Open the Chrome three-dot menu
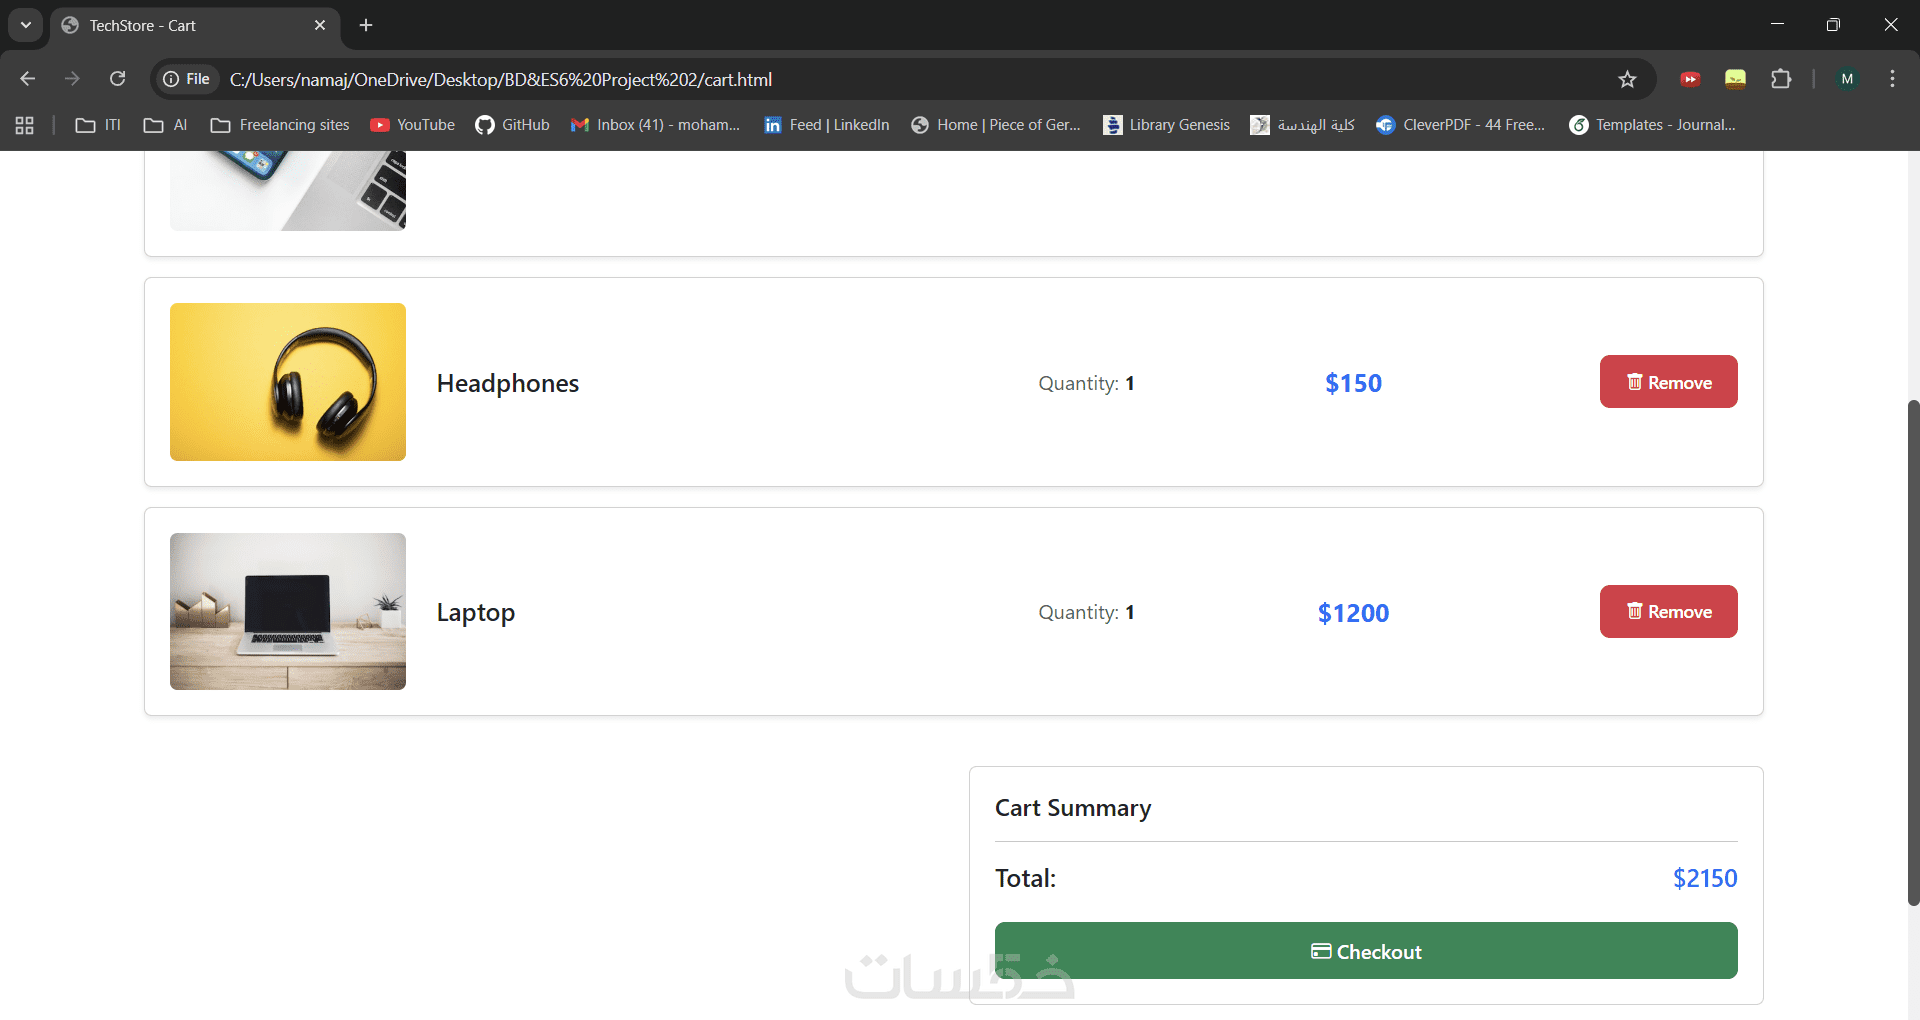Image resolution: width=1920 pixels, height=1020 pixels. click(x=1892, y=79)
